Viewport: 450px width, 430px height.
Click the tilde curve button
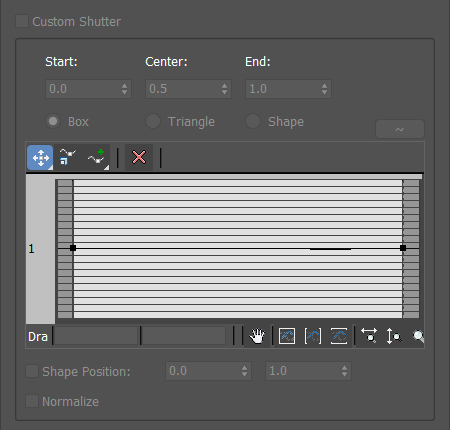[400, 129]
